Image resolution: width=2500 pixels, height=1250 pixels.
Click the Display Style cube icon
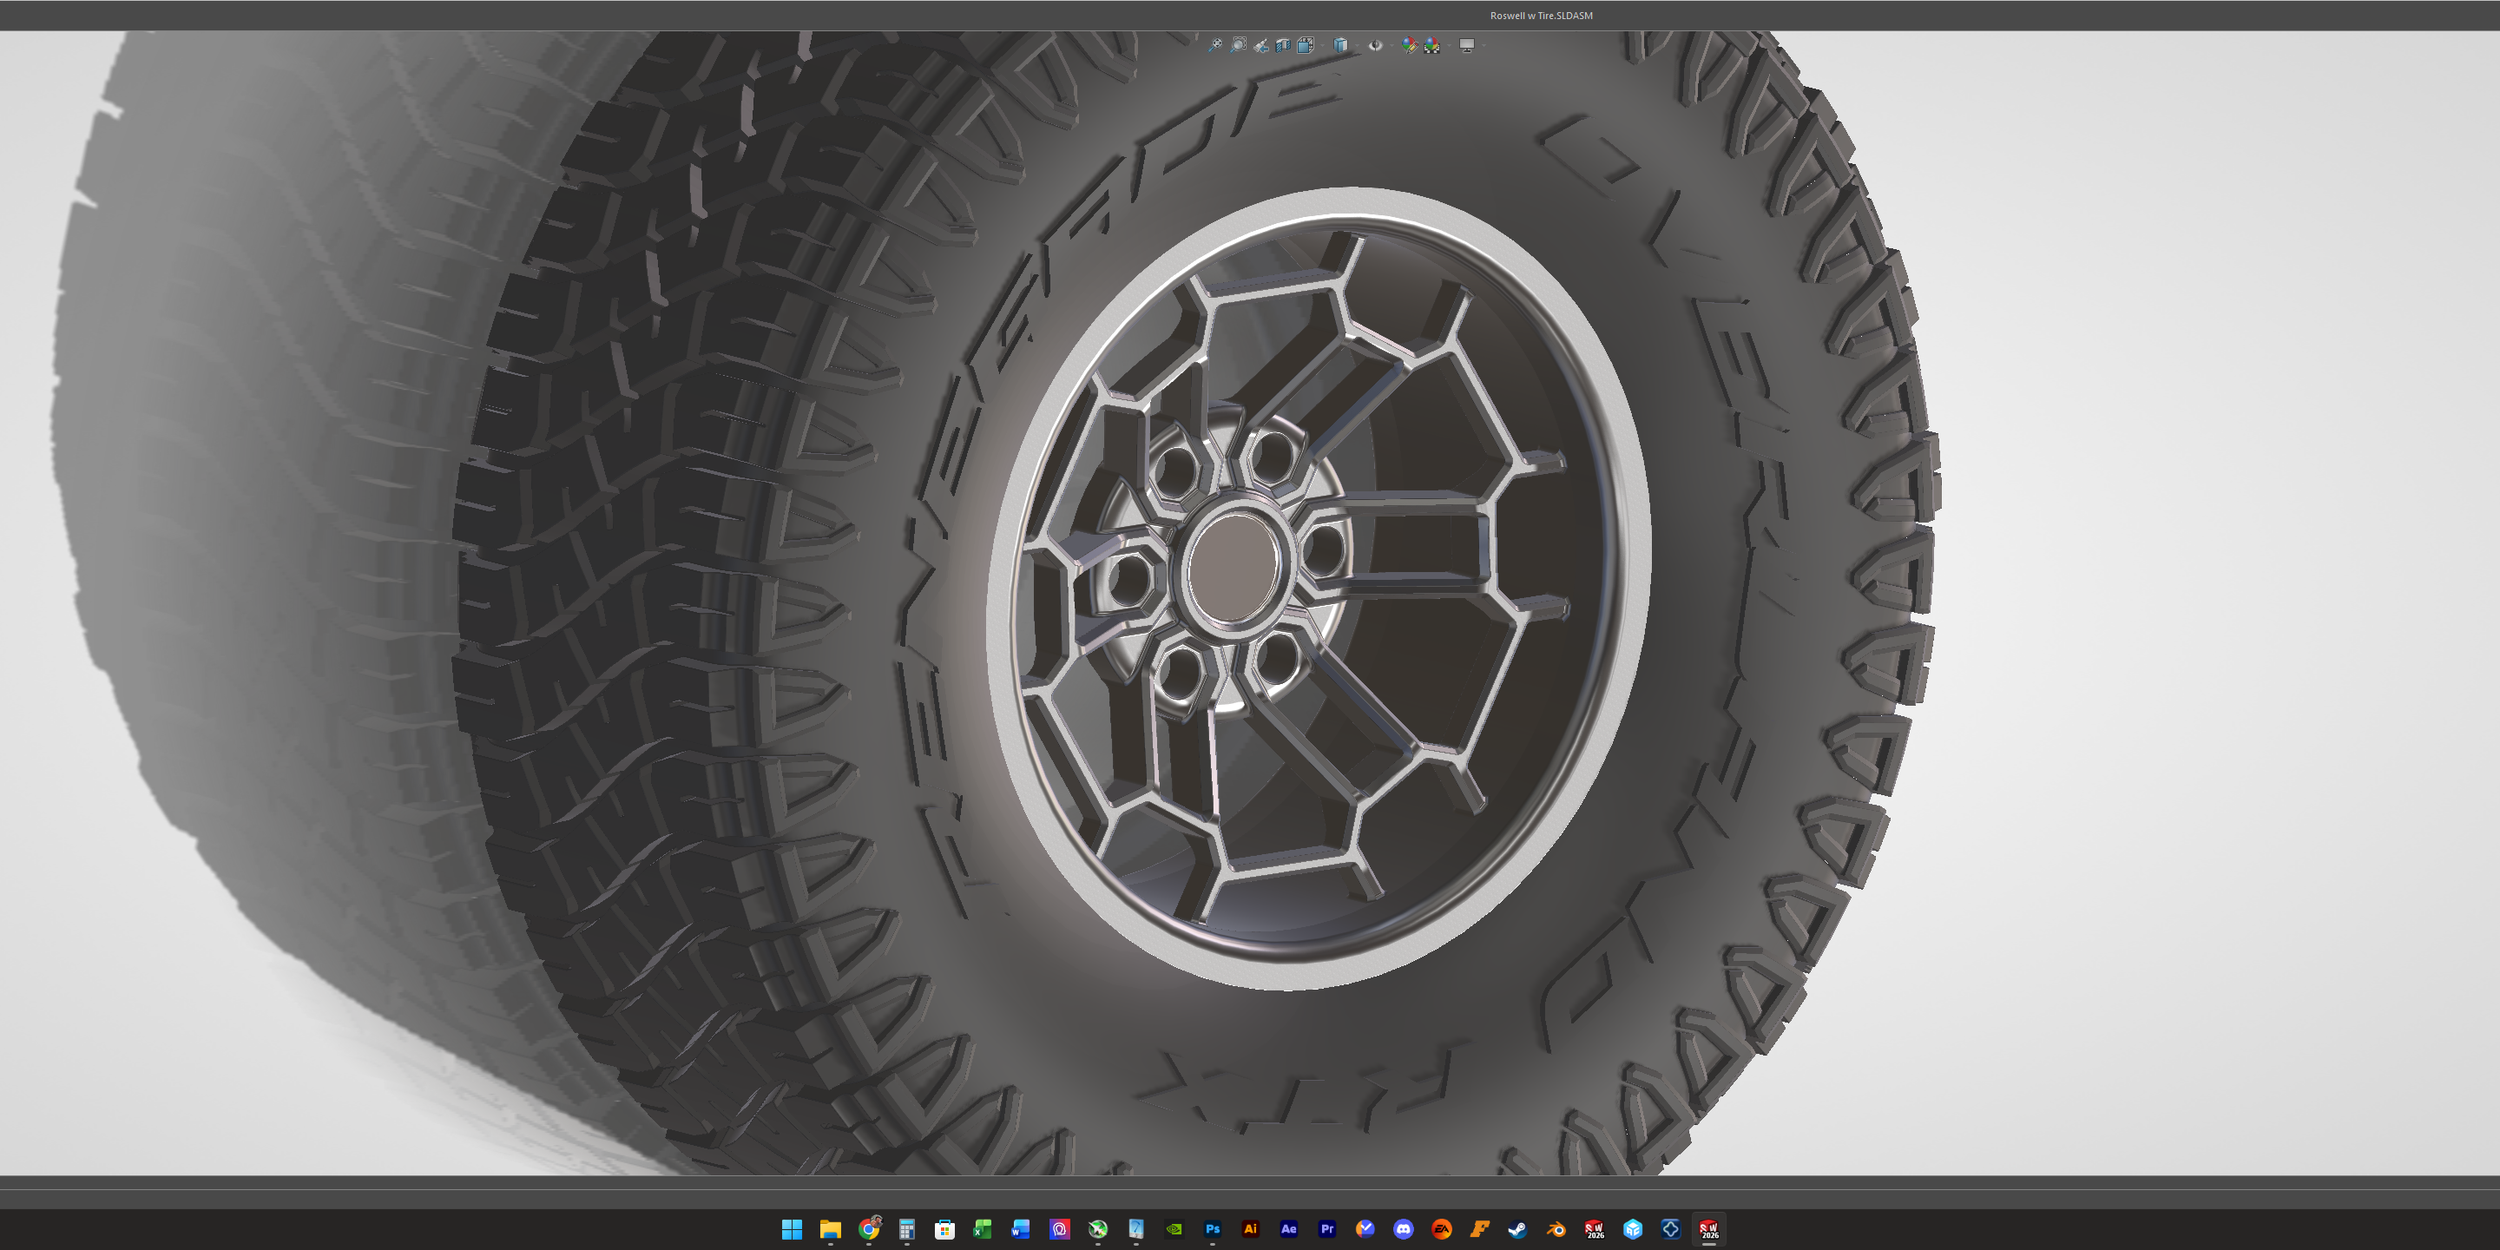coord(1340,45)
